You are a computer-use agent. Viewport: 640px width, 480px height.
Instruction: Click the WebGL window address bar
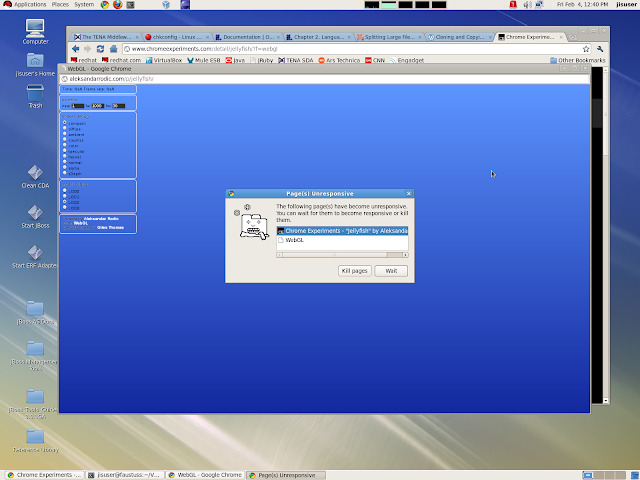pos(324,79)
